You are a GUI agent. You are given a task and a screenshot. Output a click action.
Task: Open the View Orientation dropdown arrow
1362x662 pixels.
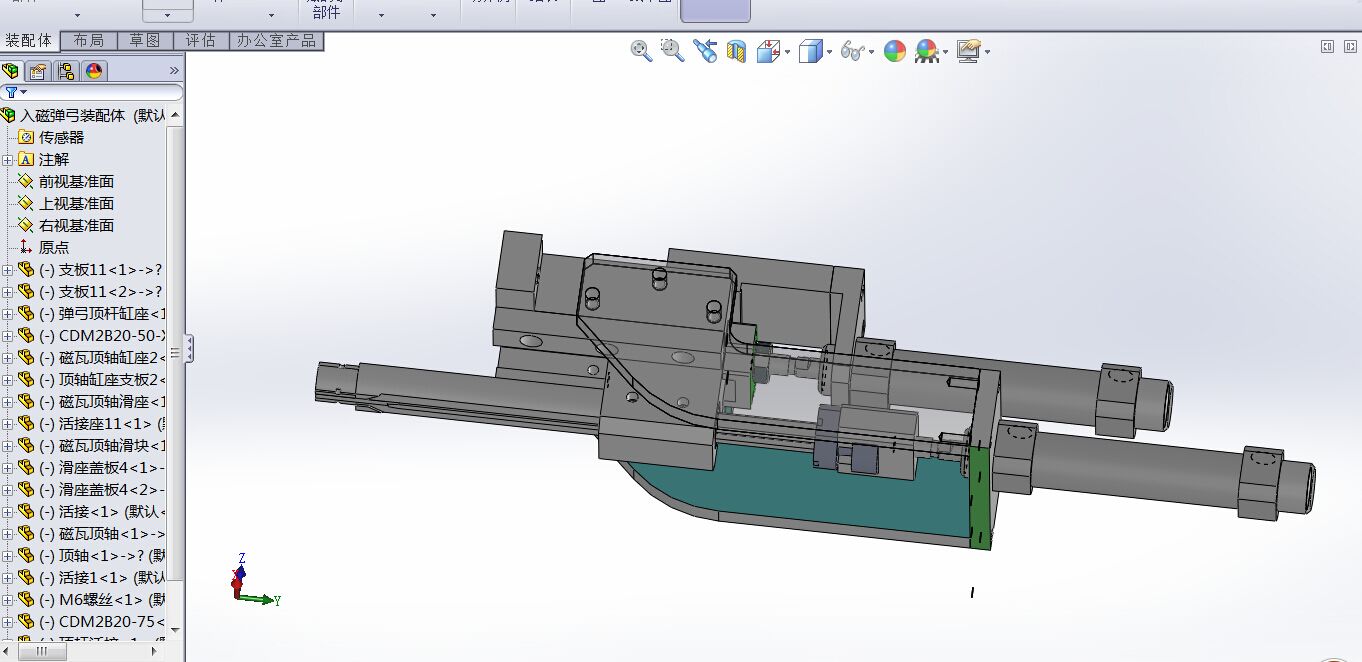tap(788, 52)
